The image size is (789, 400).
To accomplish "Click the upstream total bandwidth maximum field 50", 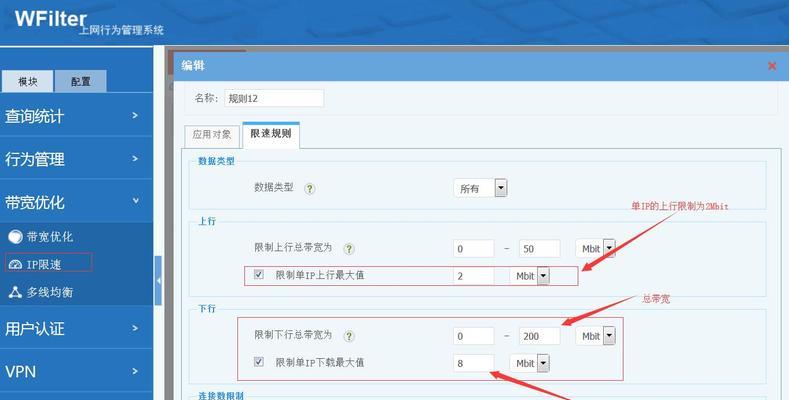I will click(x=539, y=249).
